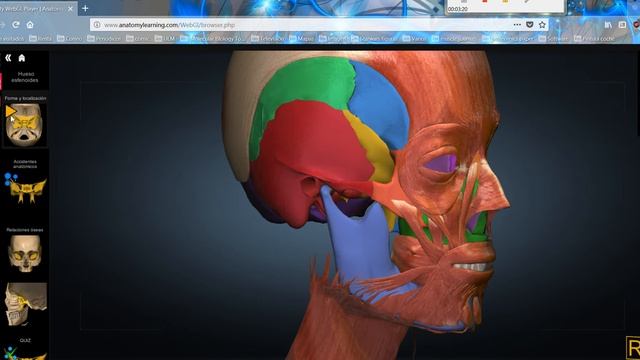This screenshot has width=640, height=360.
Task: Go to the app home icon in the sidebar
Action: [22, 58]
